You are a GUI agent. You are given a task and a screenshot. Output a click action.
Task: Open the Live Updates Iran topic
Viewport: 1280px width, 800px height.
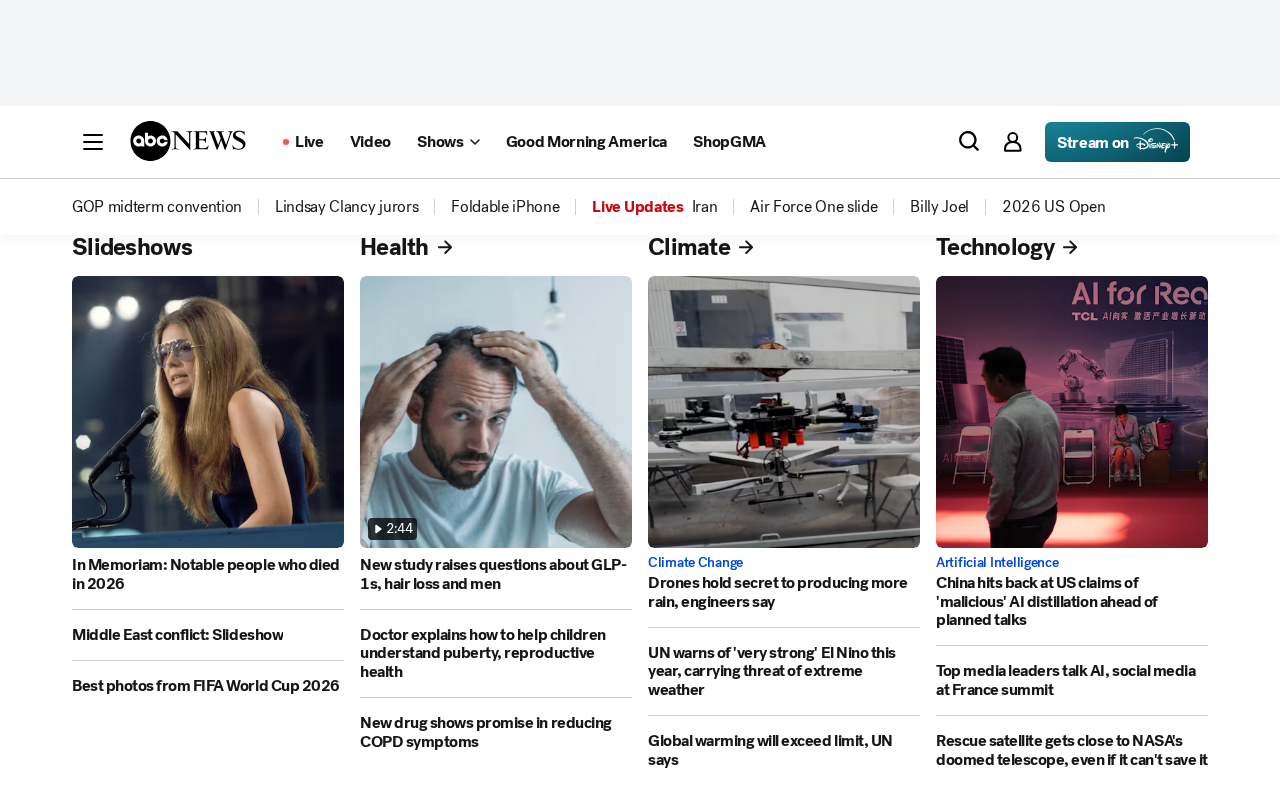pos(655,207)
